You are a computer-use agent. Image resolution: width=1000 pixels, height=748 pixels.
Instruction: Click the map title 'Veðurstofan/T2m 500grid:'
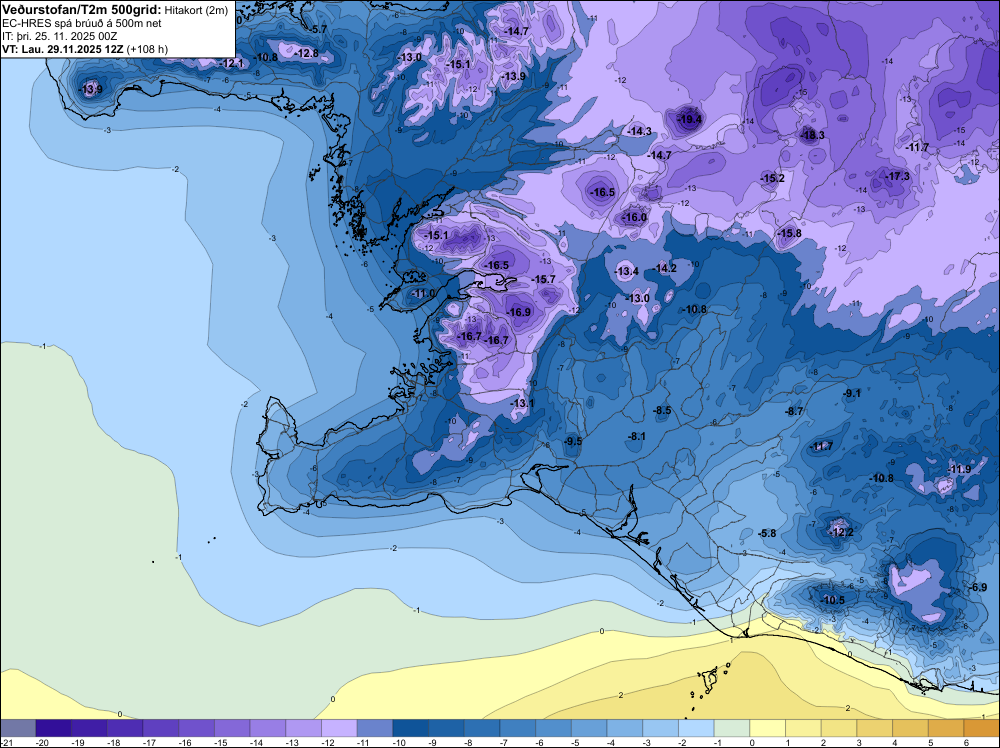(x=82, y=10)
